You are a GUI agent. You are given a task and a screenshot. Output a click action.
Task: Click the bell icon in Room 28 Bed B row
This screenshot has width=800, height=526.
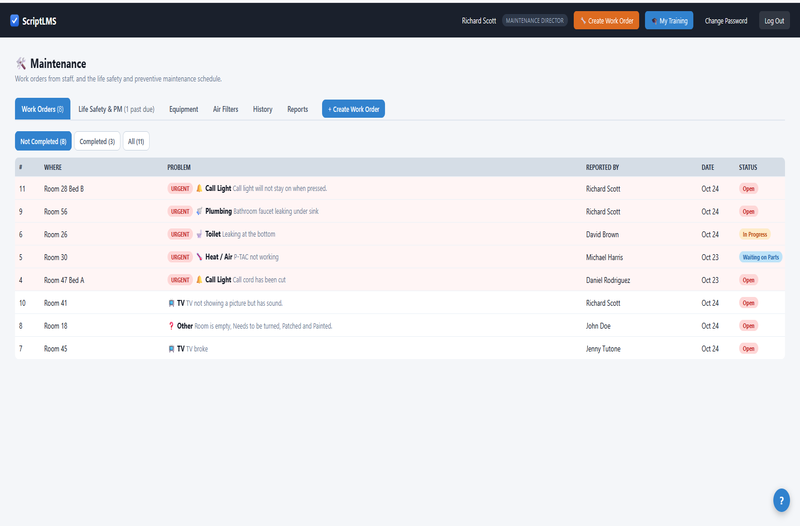[x=199, y=188]
